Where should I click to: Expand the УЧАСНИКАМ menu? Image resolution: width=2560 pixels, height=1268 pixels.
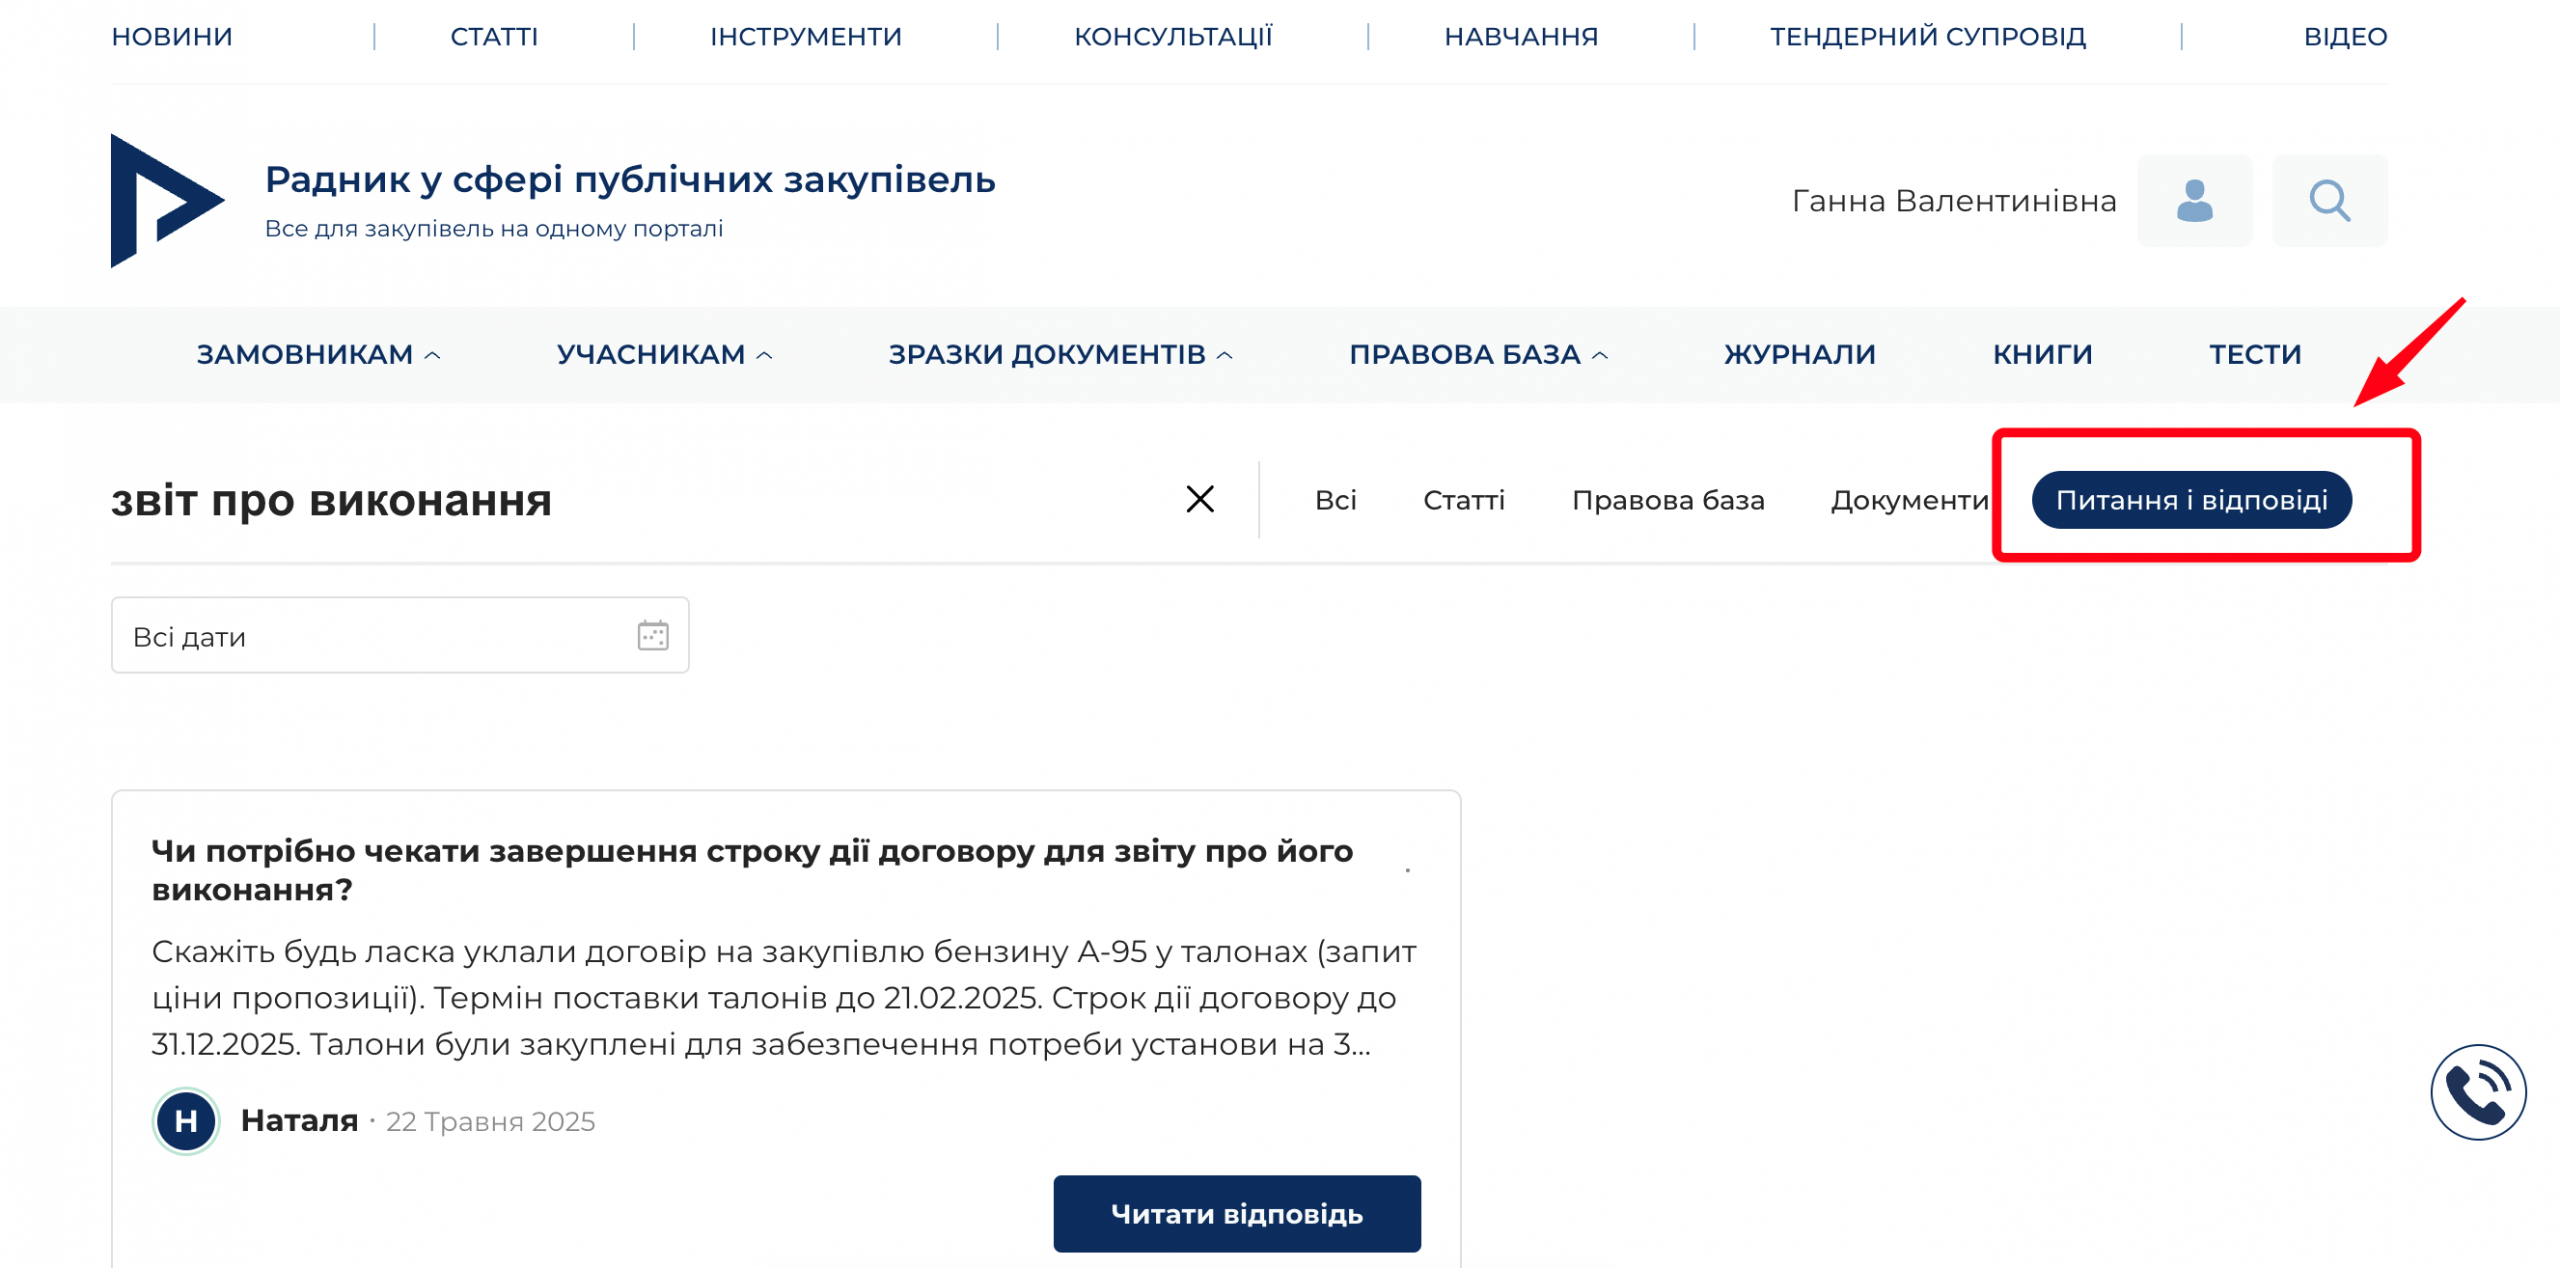pyautogui.click(x=664, y=354)
